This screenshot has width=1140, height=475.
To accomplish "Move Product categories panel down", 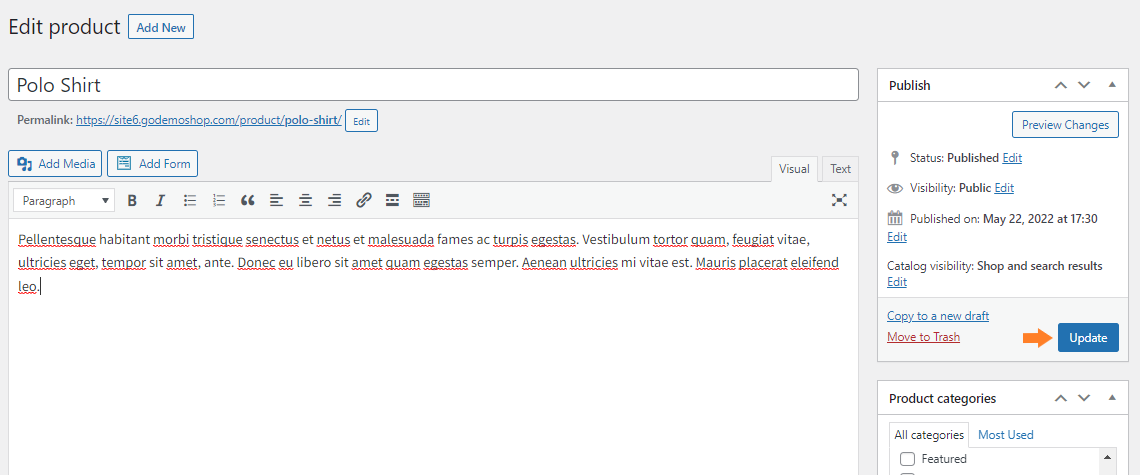I will pyautogui.click(x=1084, y=398).
